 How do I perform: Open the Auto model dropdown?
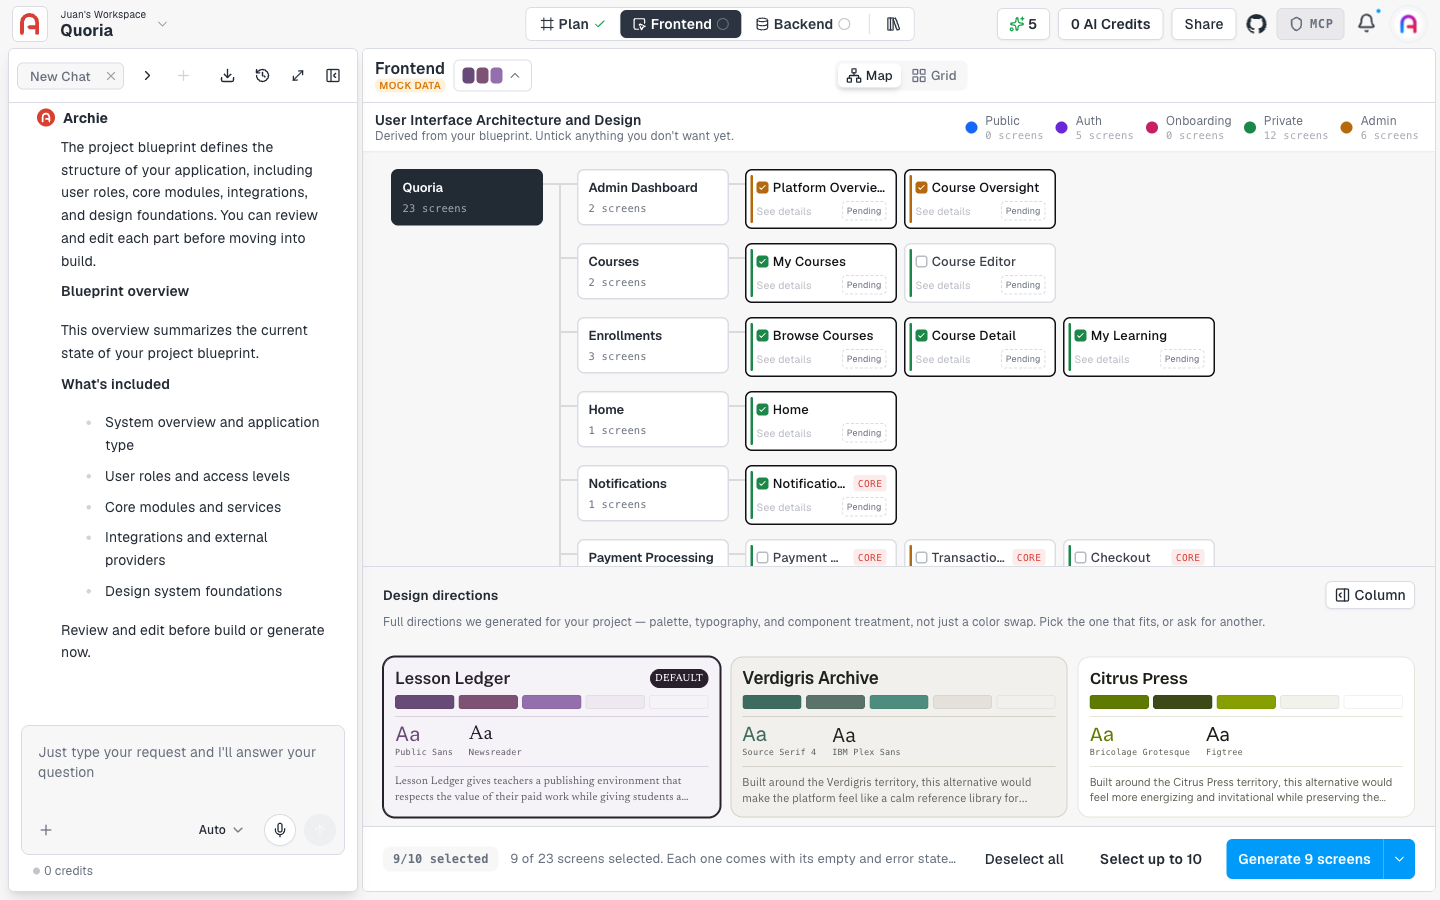(x=221, y=830)
